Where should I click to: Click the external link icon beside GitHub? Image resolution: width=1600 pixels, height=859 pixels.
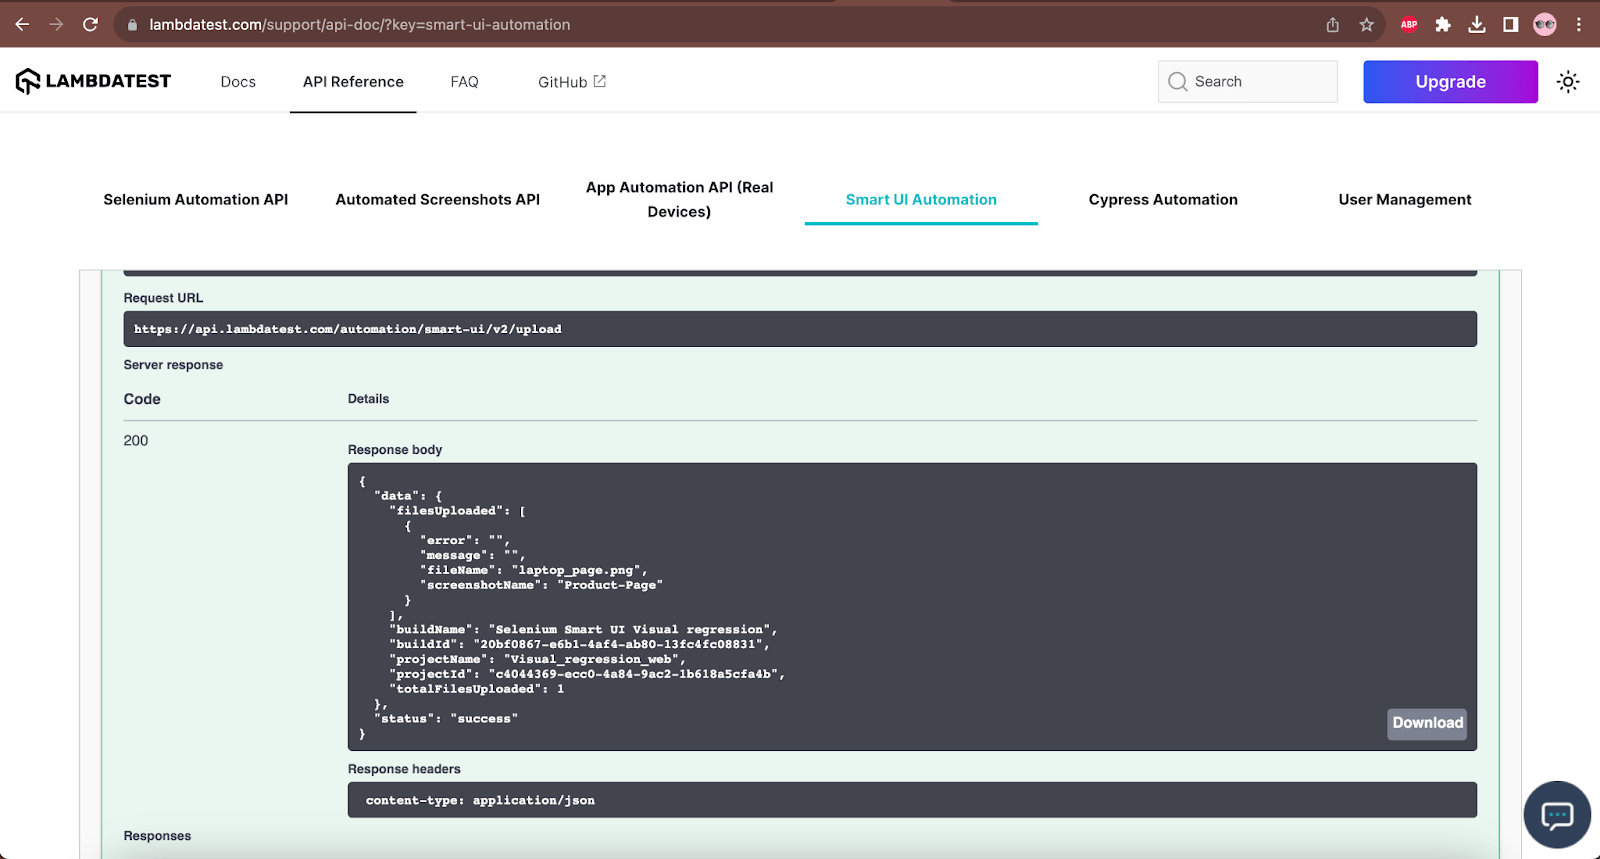[x=600, y=81]
